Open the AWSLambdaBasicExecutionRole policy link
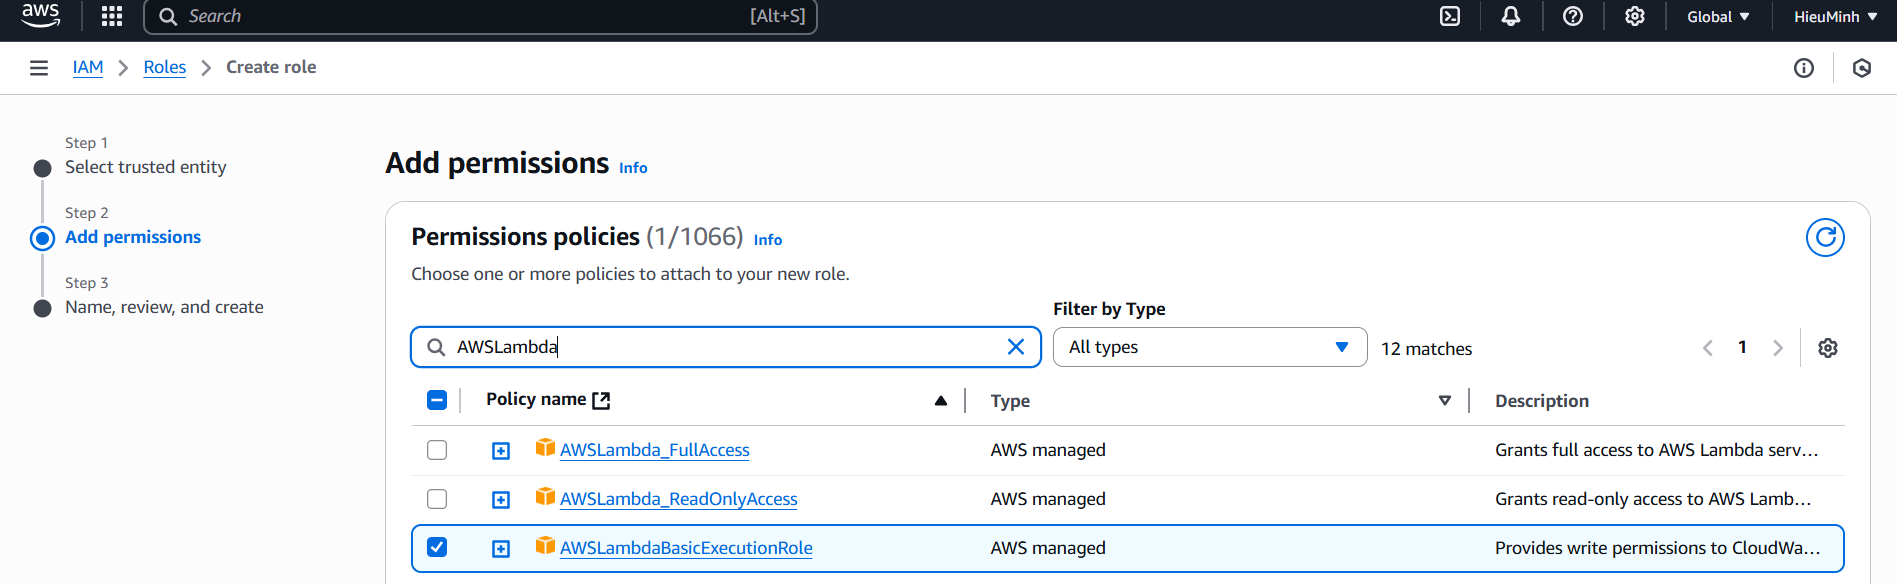The width and height of the screenshot is (1897, 584). (x=686, y=548)
